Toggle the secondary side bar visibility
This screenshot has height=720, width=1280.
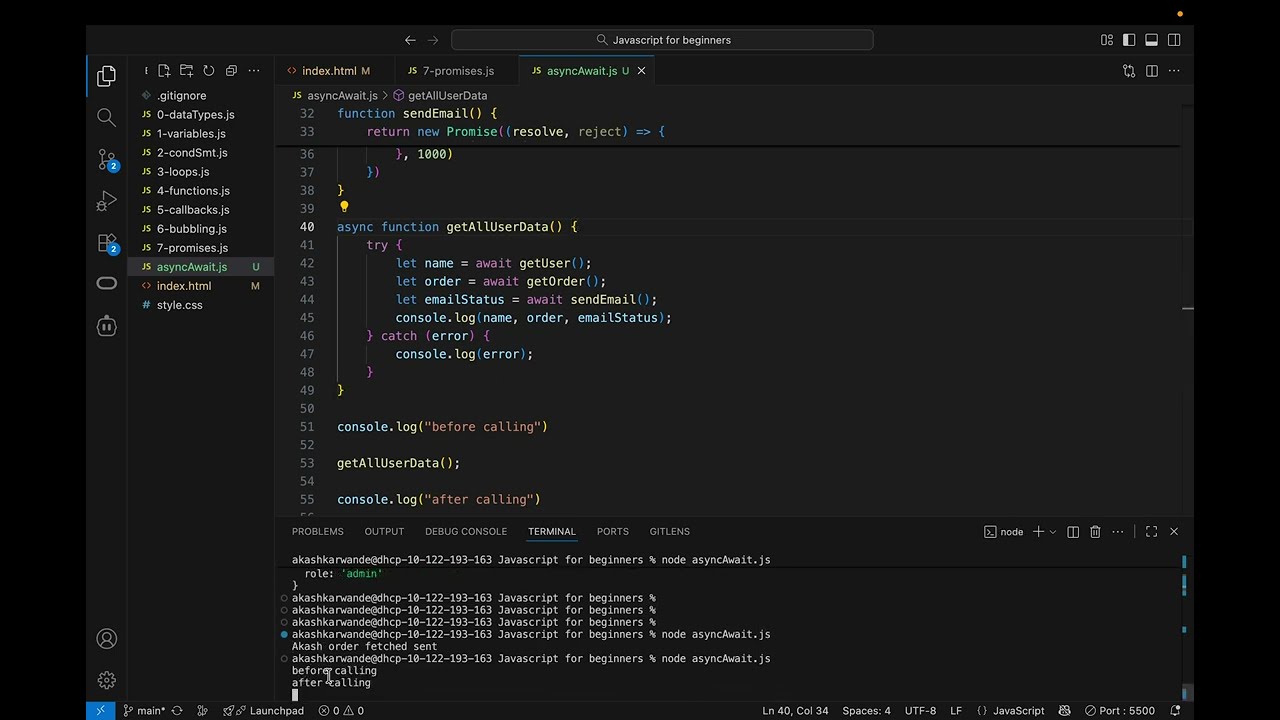[1174, 40]
